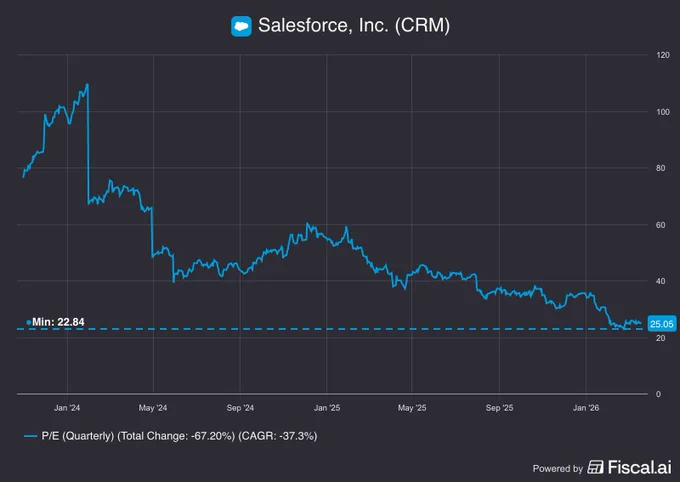The height and width of the screenshot is (482, 680).
Task: Click the x-axis label 'May '24'
Action: click(153, 408)
